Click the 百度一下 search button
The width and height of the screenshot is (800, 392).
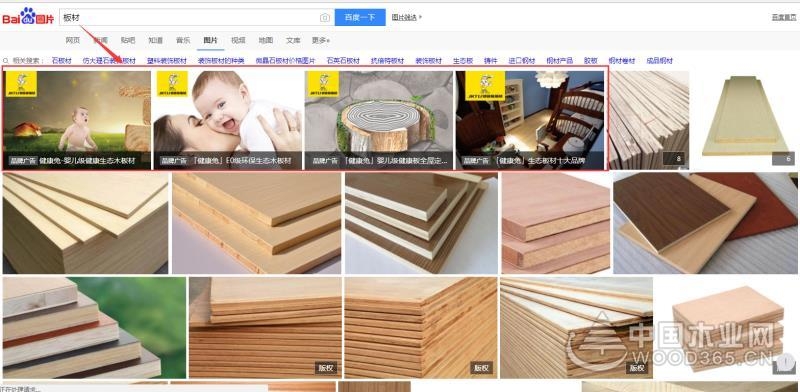pyautogui.click(x=360, y=17)
